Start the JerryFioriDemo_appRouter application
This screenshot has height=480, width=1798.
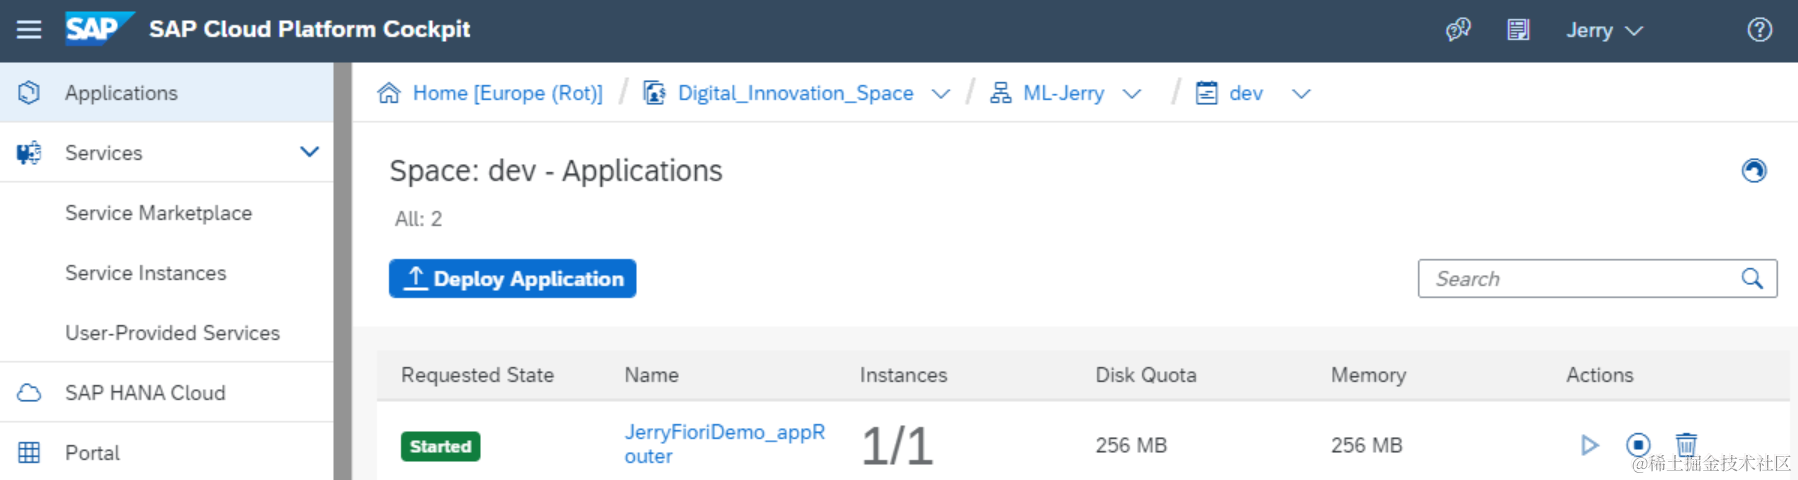pyautogui.click(x=1589, y=445)
